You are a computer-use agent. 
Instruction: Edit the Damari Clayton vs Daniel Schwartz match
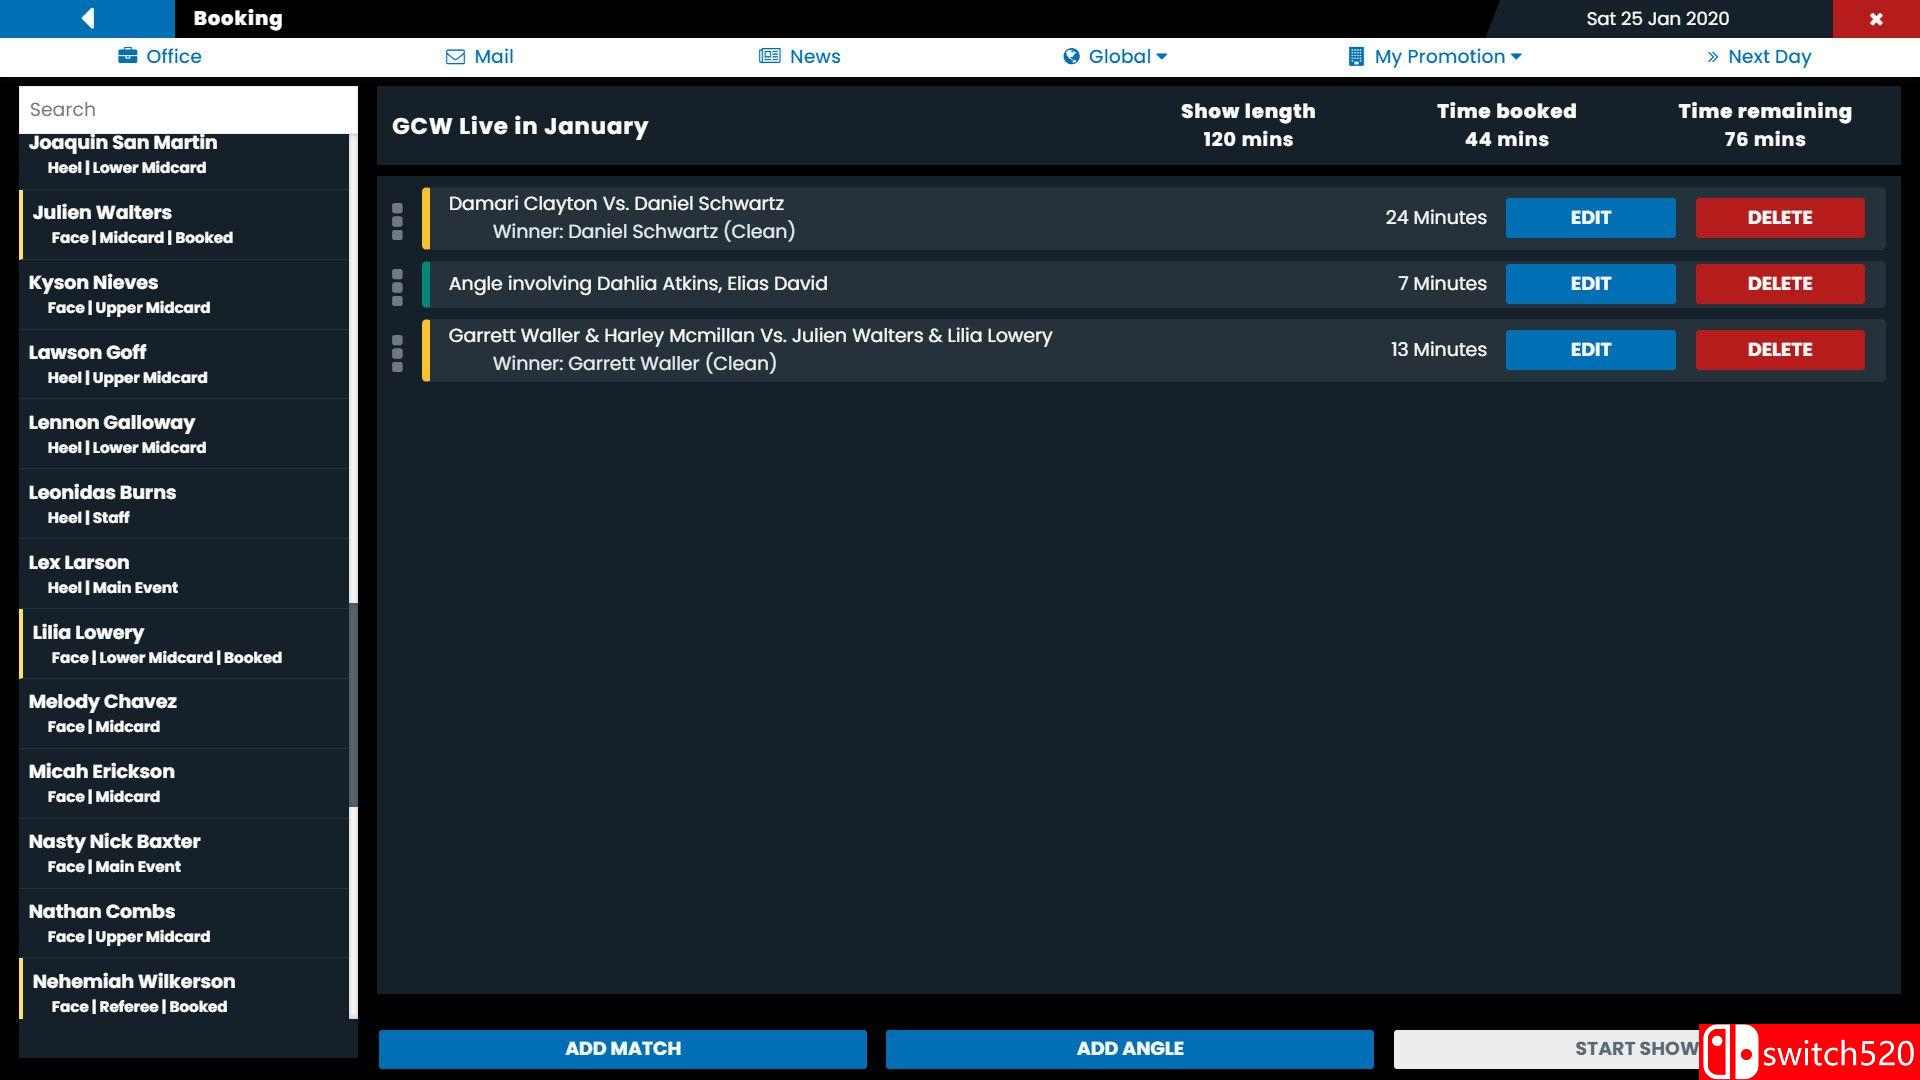tap(1590, 218)
